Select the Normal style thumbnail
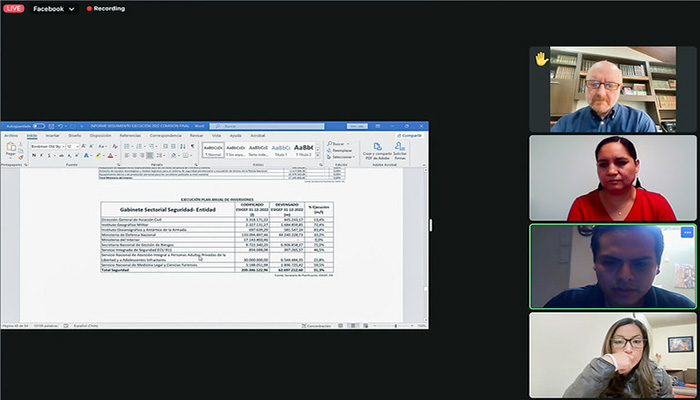Screen dimensions: 700x400 point(211,150)
